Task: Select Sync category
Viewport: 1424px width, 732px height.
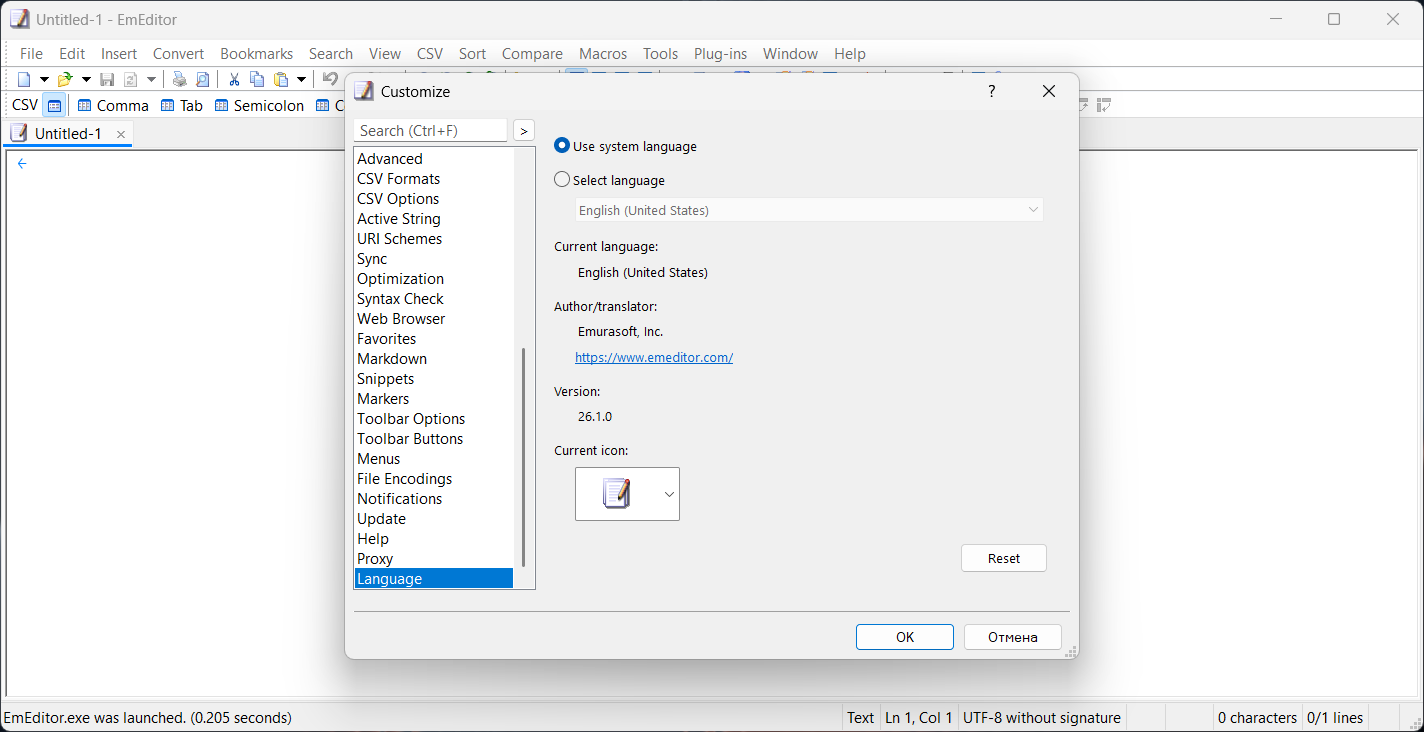Action: (x=434, y=259)
